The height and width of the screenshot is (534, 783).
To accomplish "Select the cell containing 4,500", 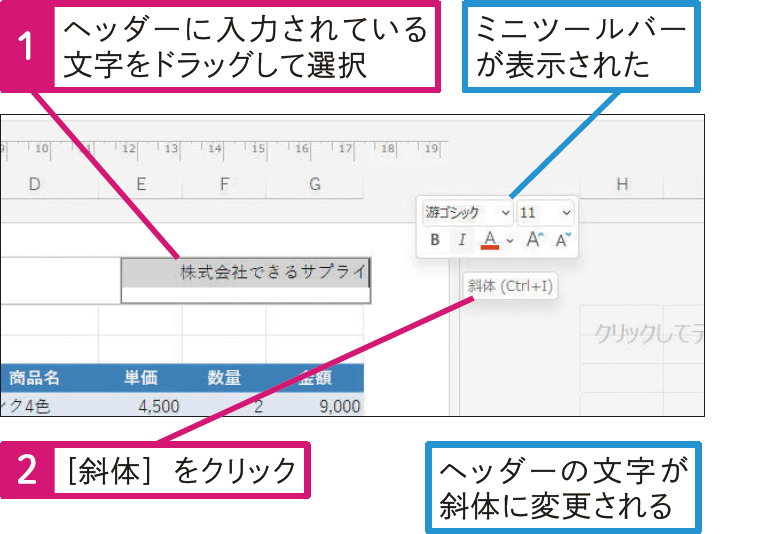I will pos(141,405).
